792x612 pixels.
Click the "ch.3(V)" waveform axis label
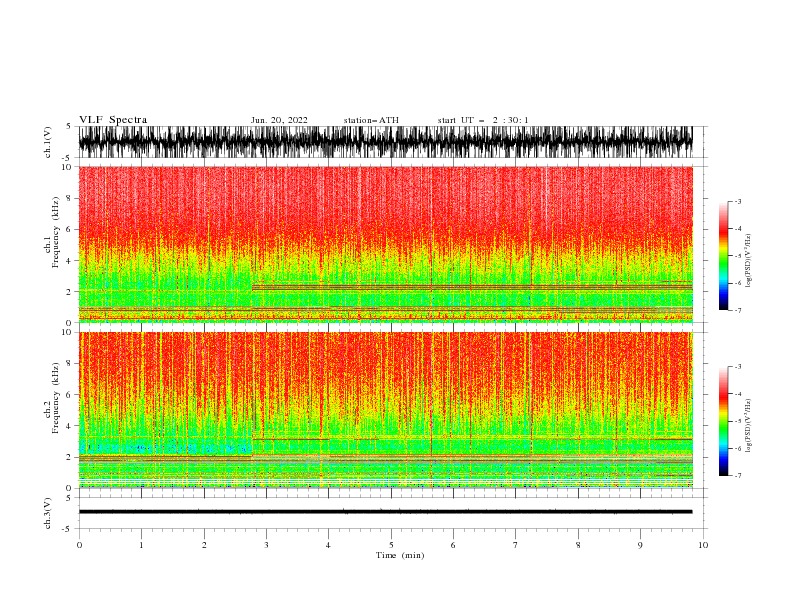[x=48, y=513]
